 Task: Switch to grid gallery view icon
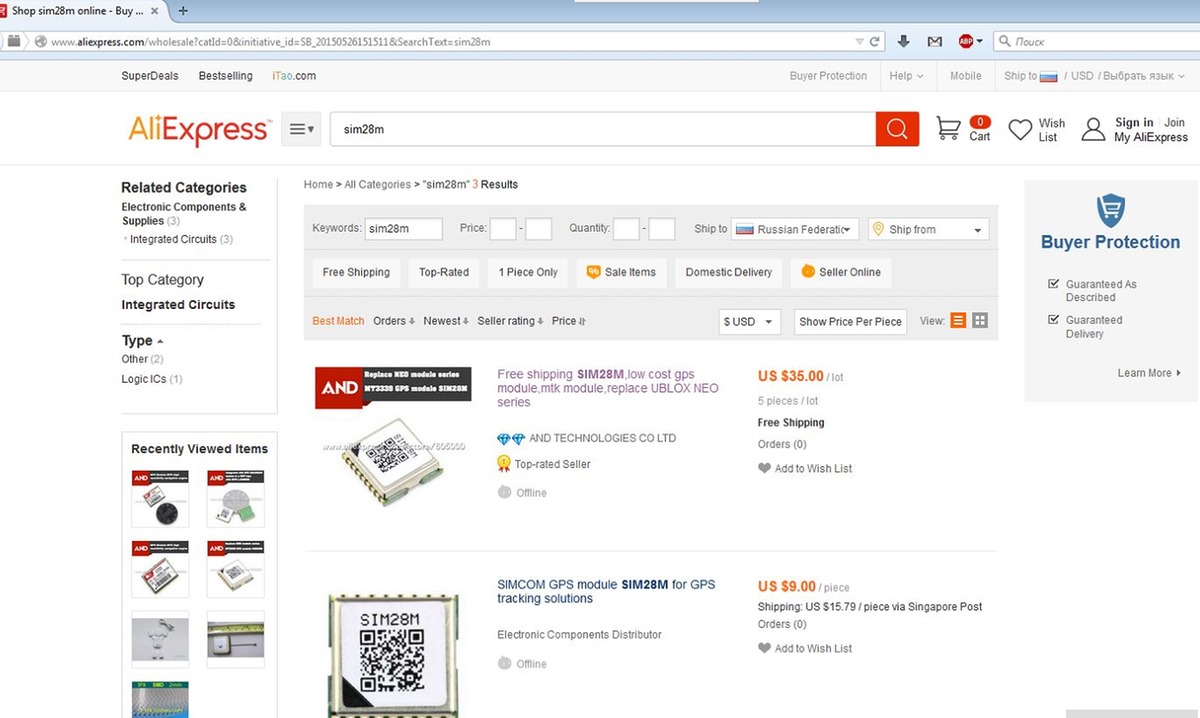[x=980, y=321]
